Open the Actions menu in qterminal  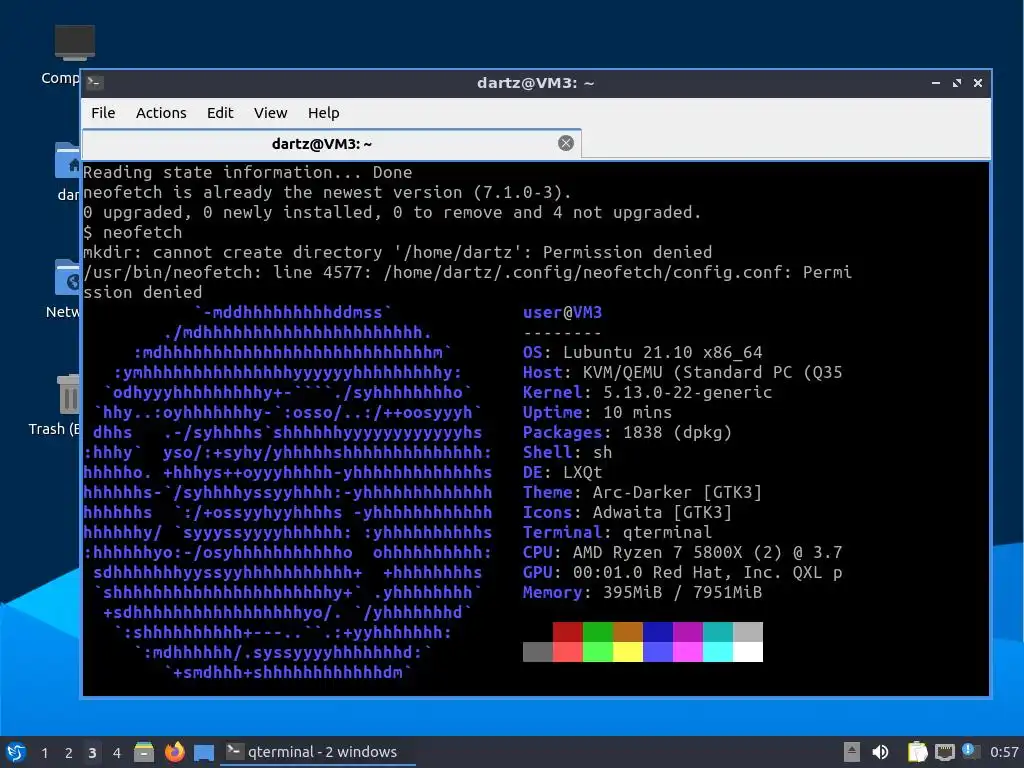pyautogui.click(x=161, y=113)
